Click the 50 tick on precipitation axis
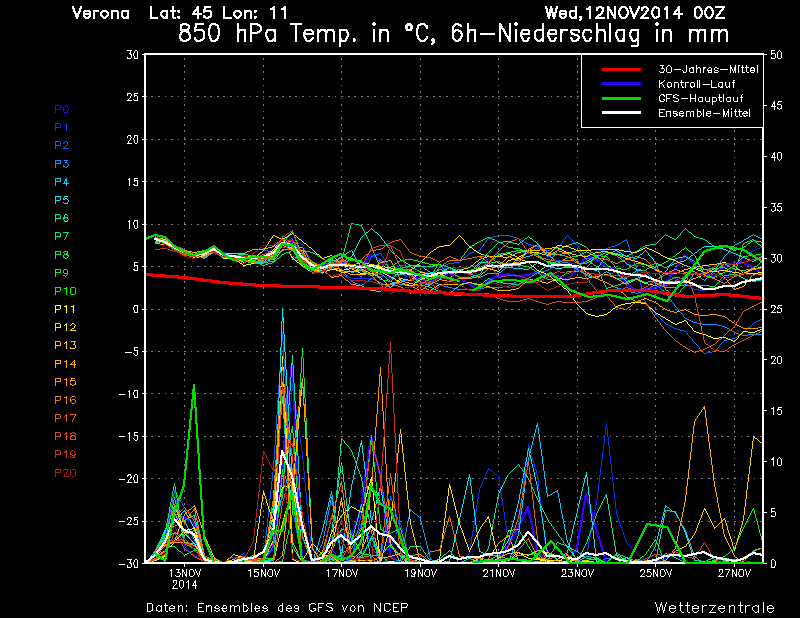 776,55
